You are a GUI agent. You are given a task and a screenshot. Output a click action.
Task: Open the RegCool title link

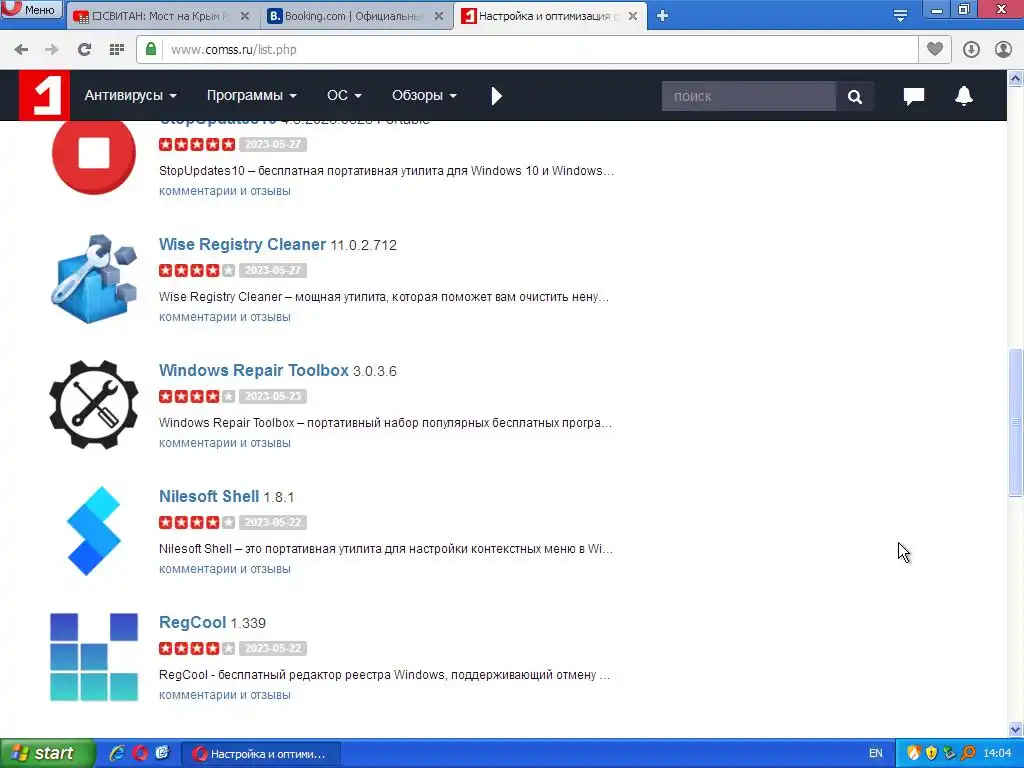[x=193, y=622]
